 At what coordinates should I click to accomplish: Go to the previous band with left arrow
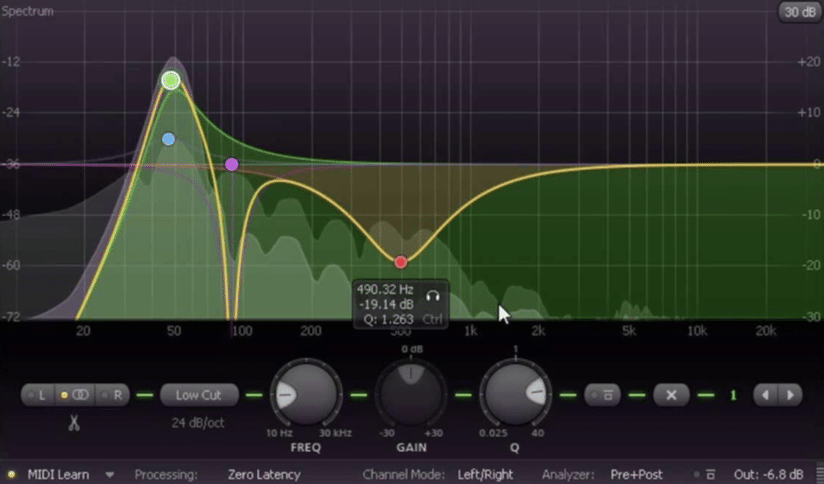(x=765, y=395)
